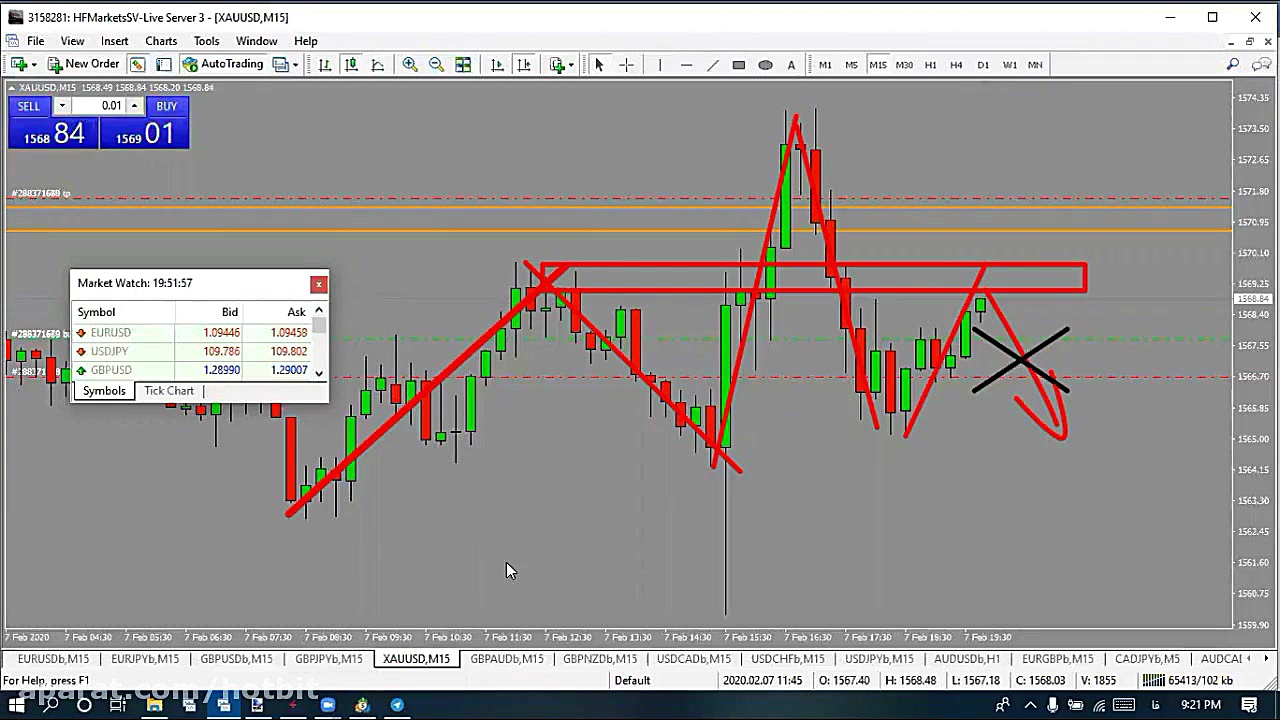Pick the rectangle shape drawing tool
The width and height of the screenshot is (1280, 720).
coord(739,65)
